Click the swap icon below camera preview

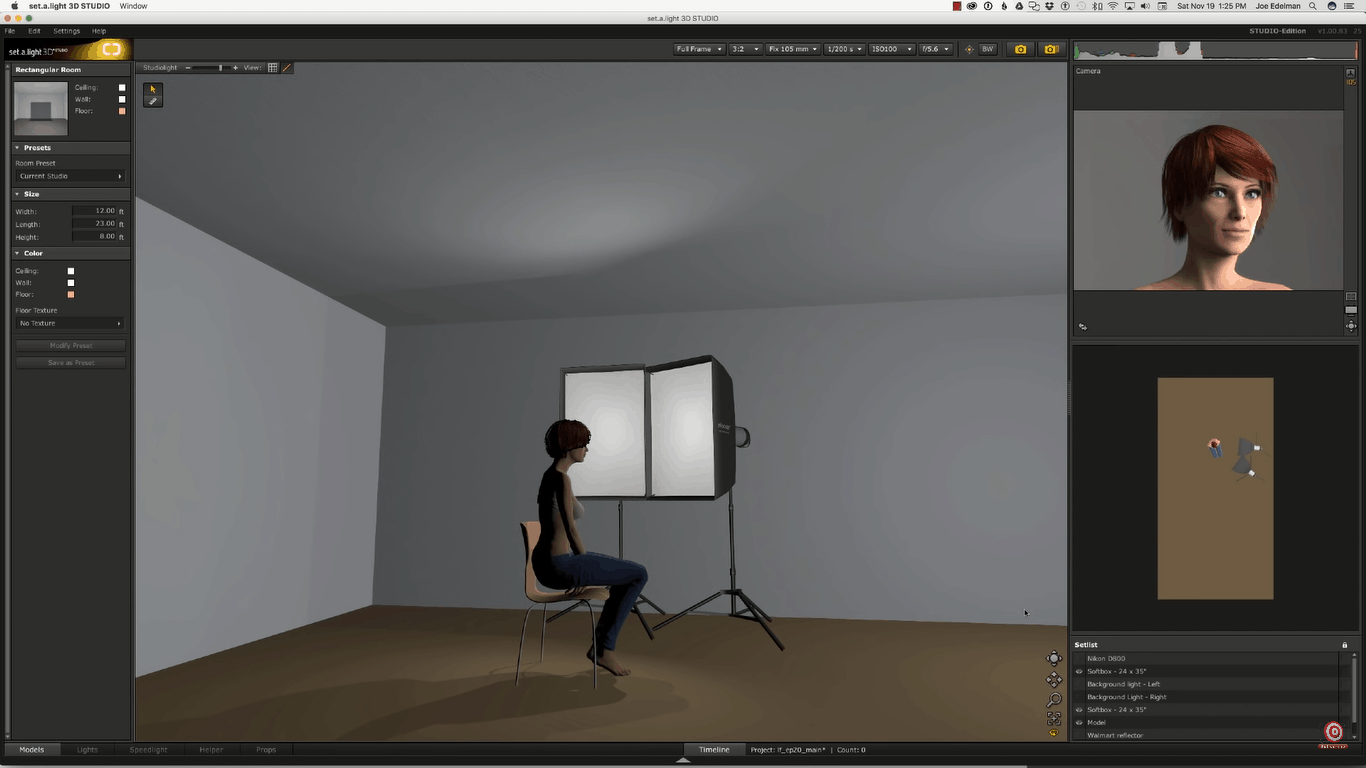tap(1082, 327)
